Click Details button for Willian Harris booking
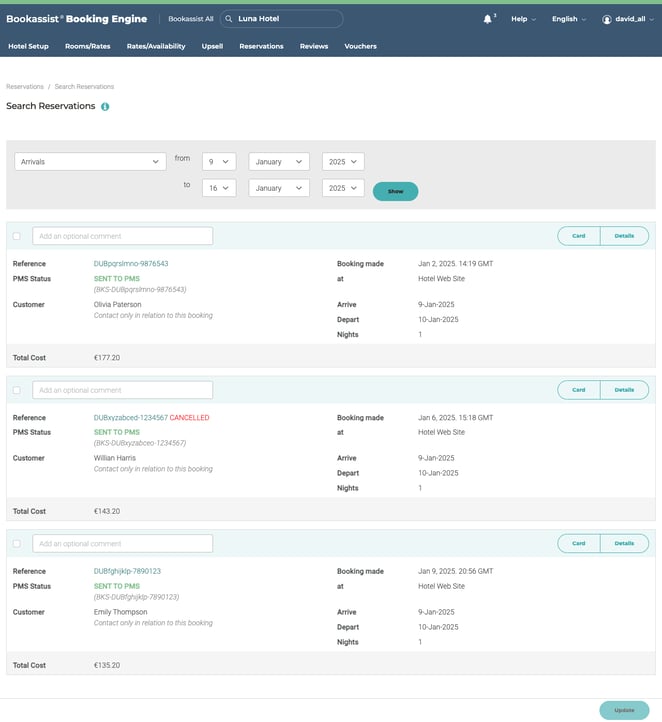662x722 pixels. tap(624, 390)
